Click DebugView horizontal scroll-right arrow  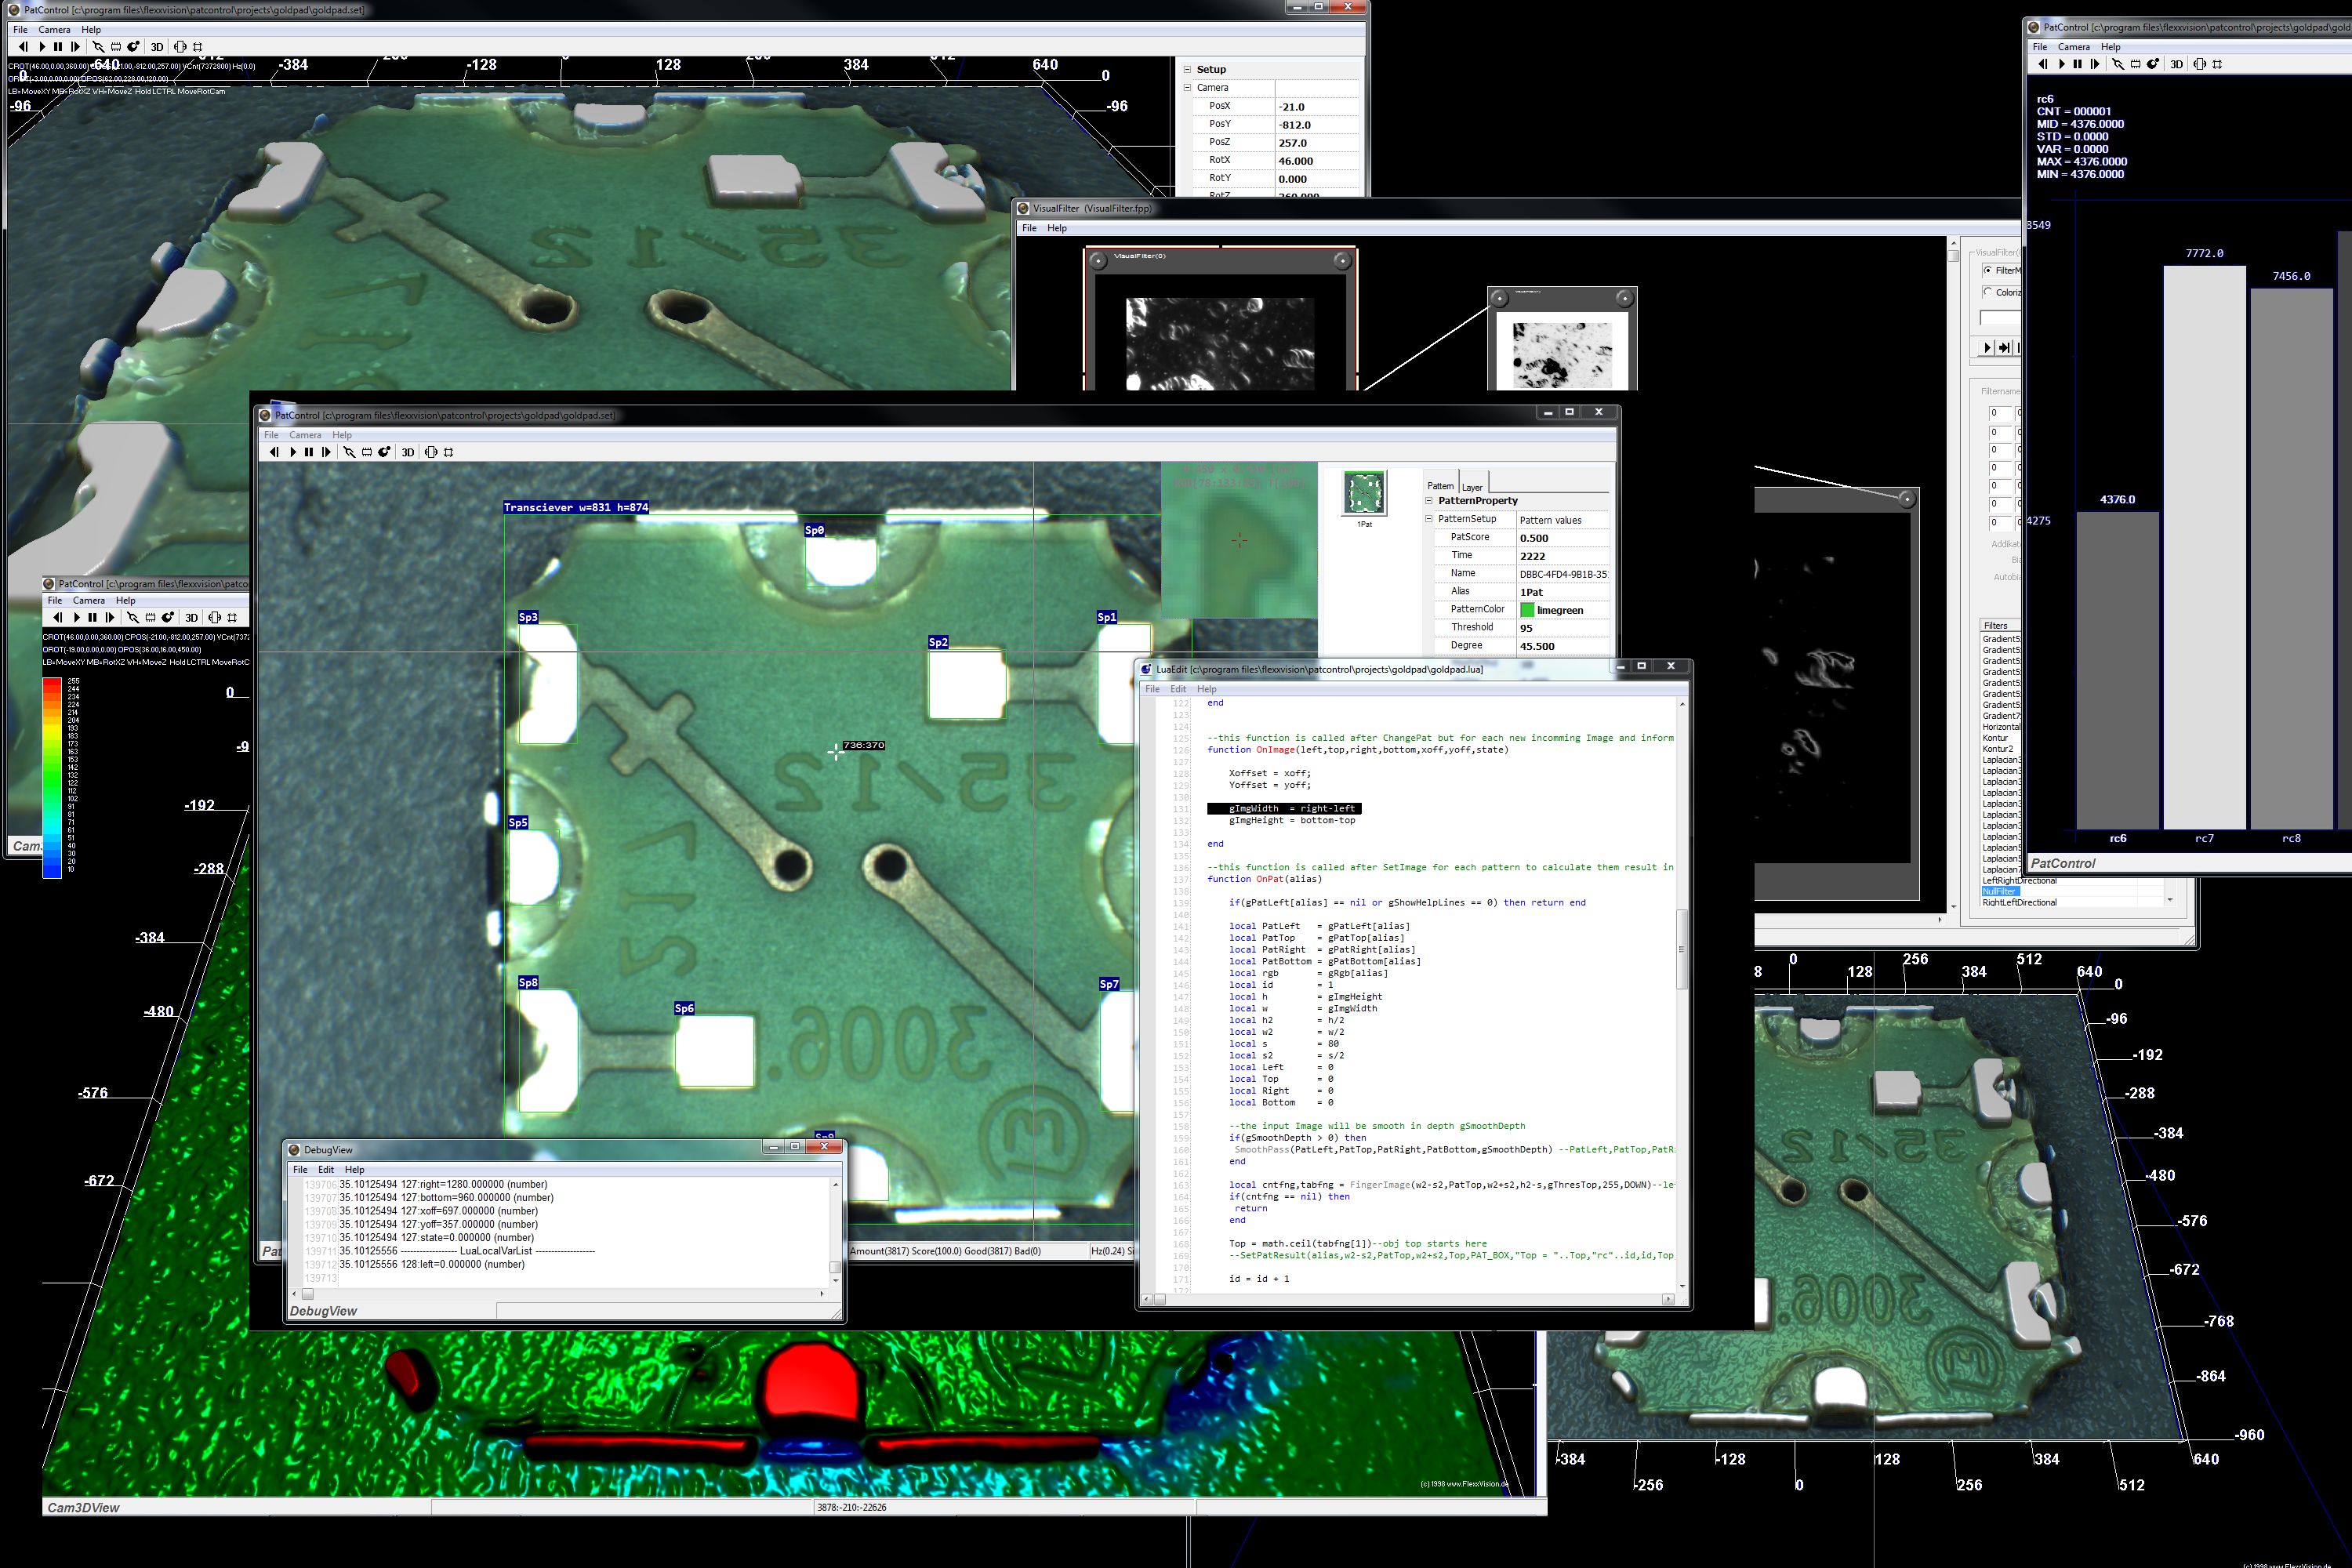pos(822,1294)
